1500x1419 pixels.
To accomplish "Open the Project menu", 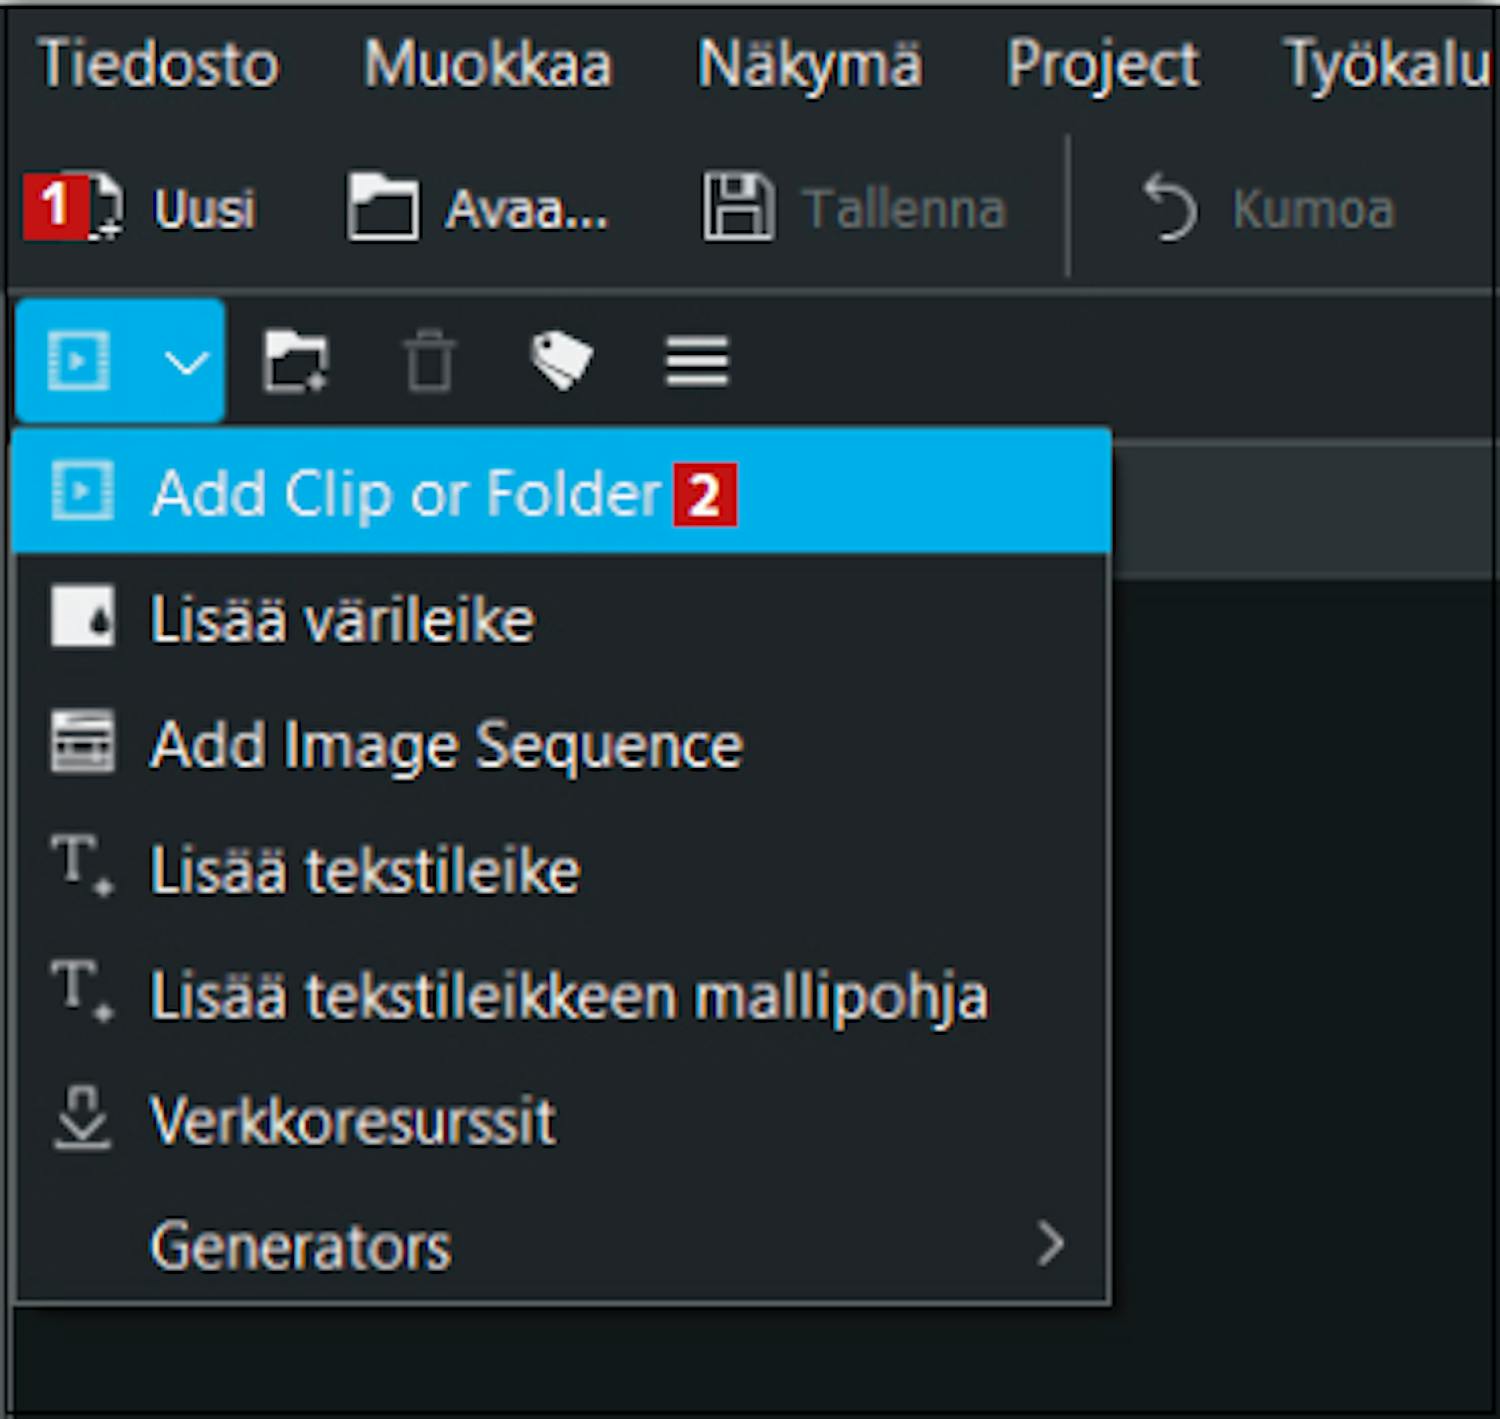I will point(1102,65).
